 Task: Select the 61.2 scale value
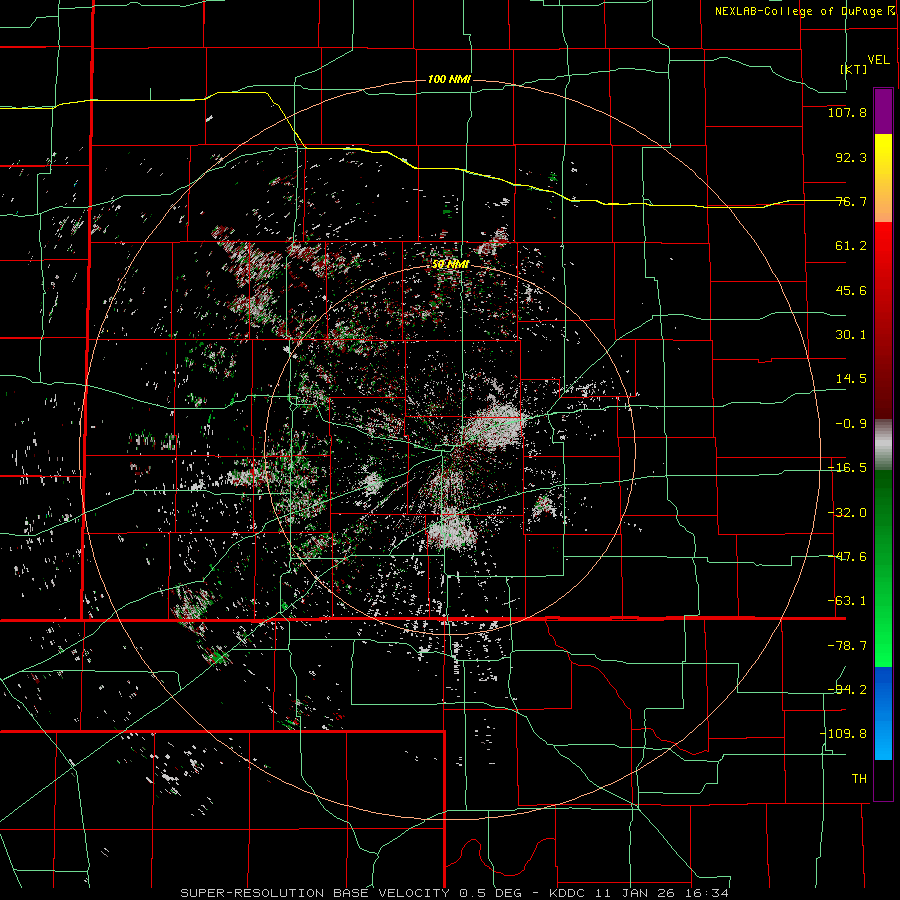(x=851, y=246)
